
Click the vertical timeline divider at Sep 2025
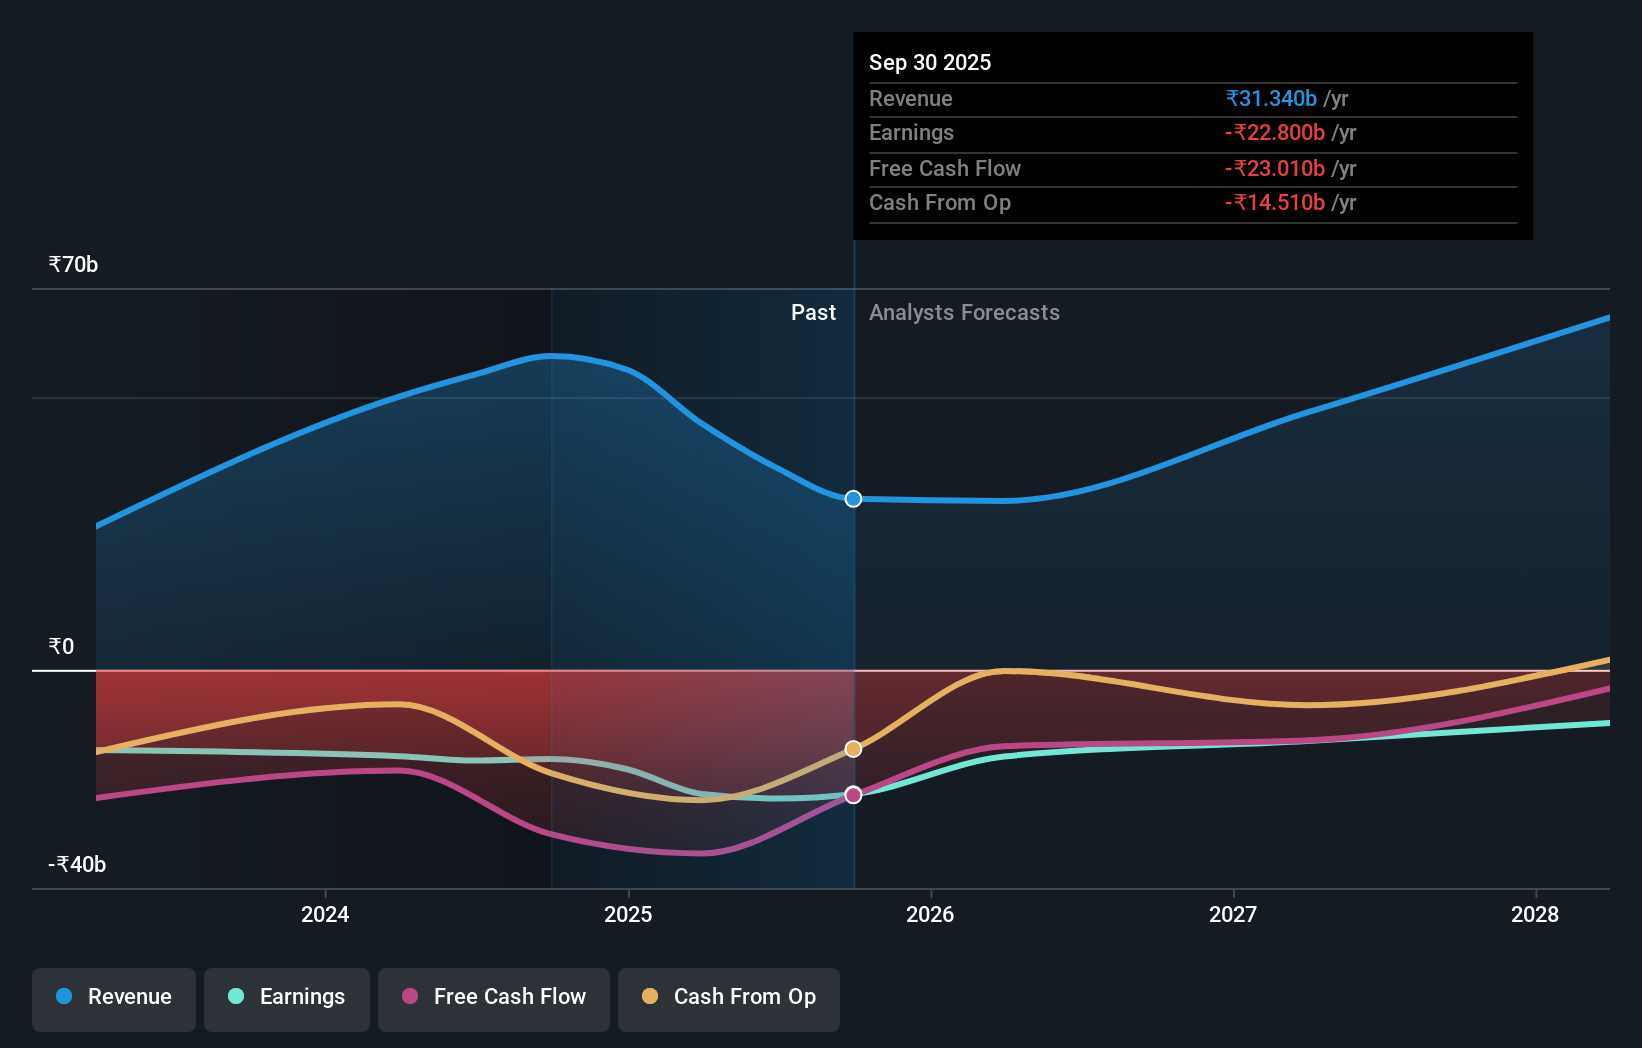(x=853, y=600)
